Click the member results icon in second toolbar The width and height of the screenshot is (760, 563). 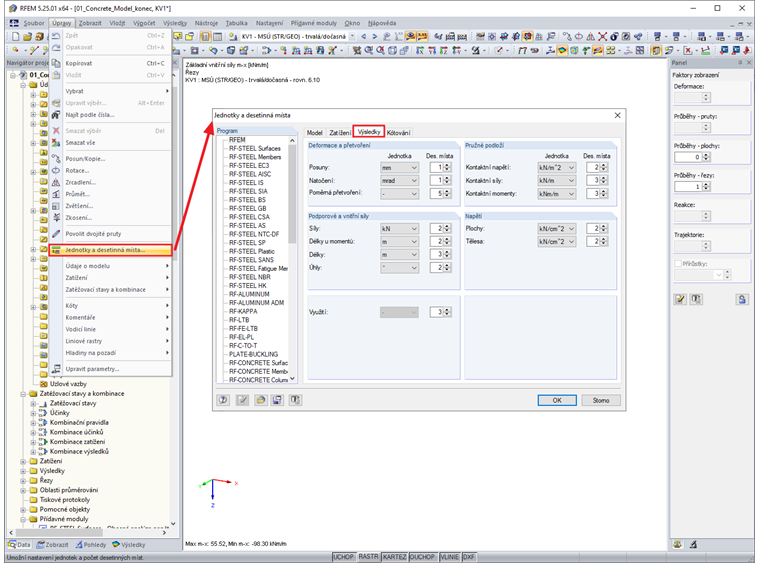[550, 50]
